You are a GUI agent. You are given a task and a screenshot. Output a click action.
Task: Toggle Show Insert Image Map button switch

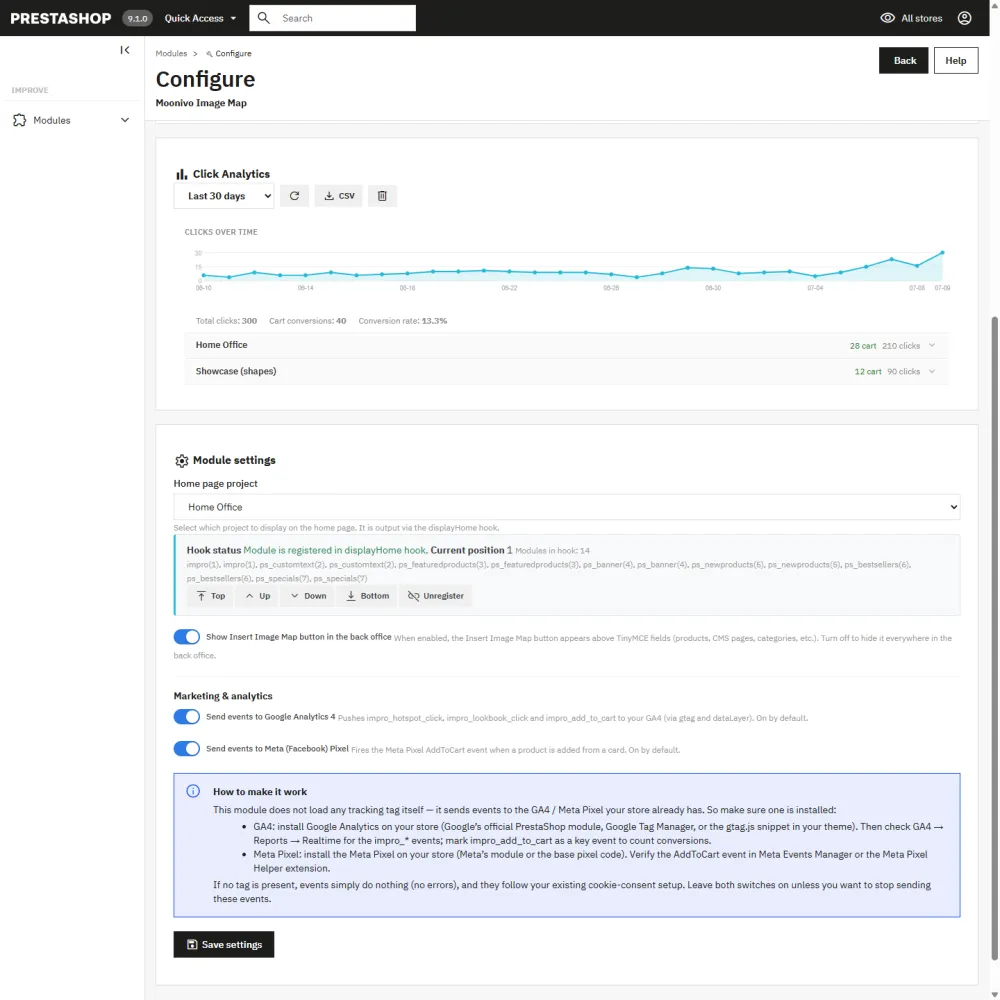pyautogui.click(x=187, y=636)
